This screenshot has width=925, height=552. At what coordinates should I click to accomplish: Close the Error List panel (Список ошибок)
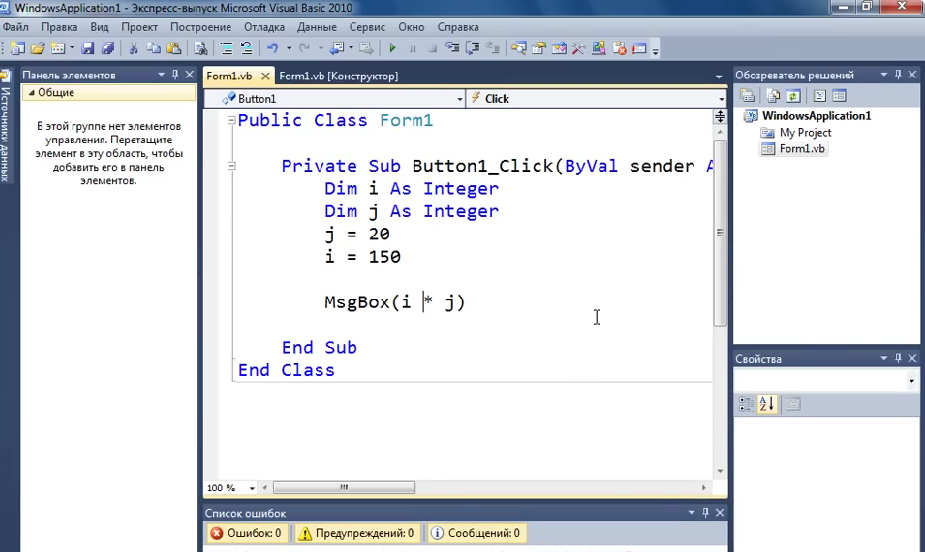[x=720, y=512]
